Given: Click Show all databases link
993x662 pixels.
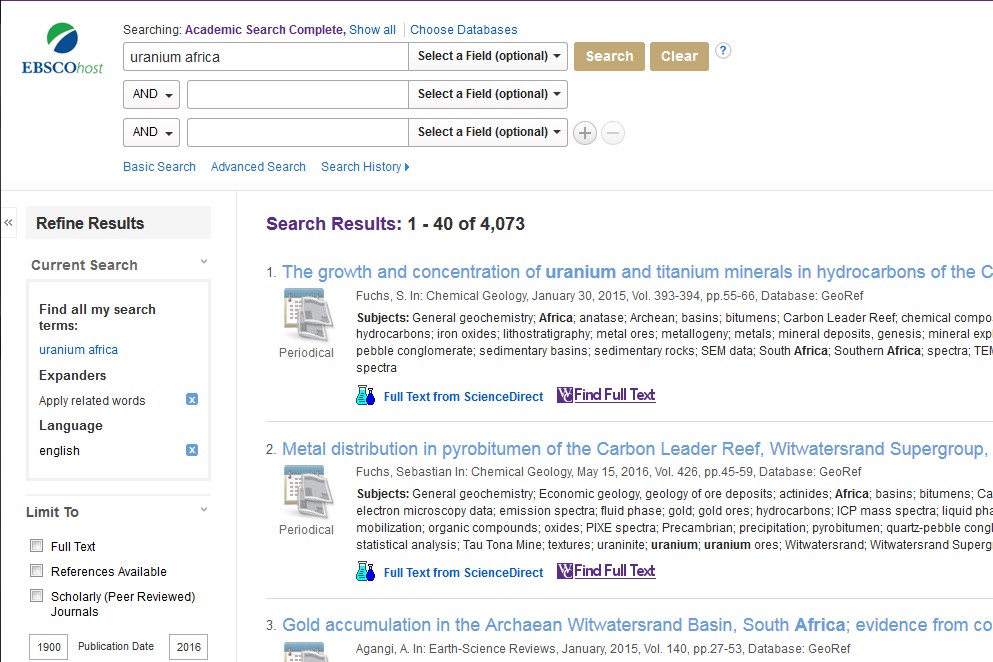Looking at the screenshot, I should coord(372,30).
